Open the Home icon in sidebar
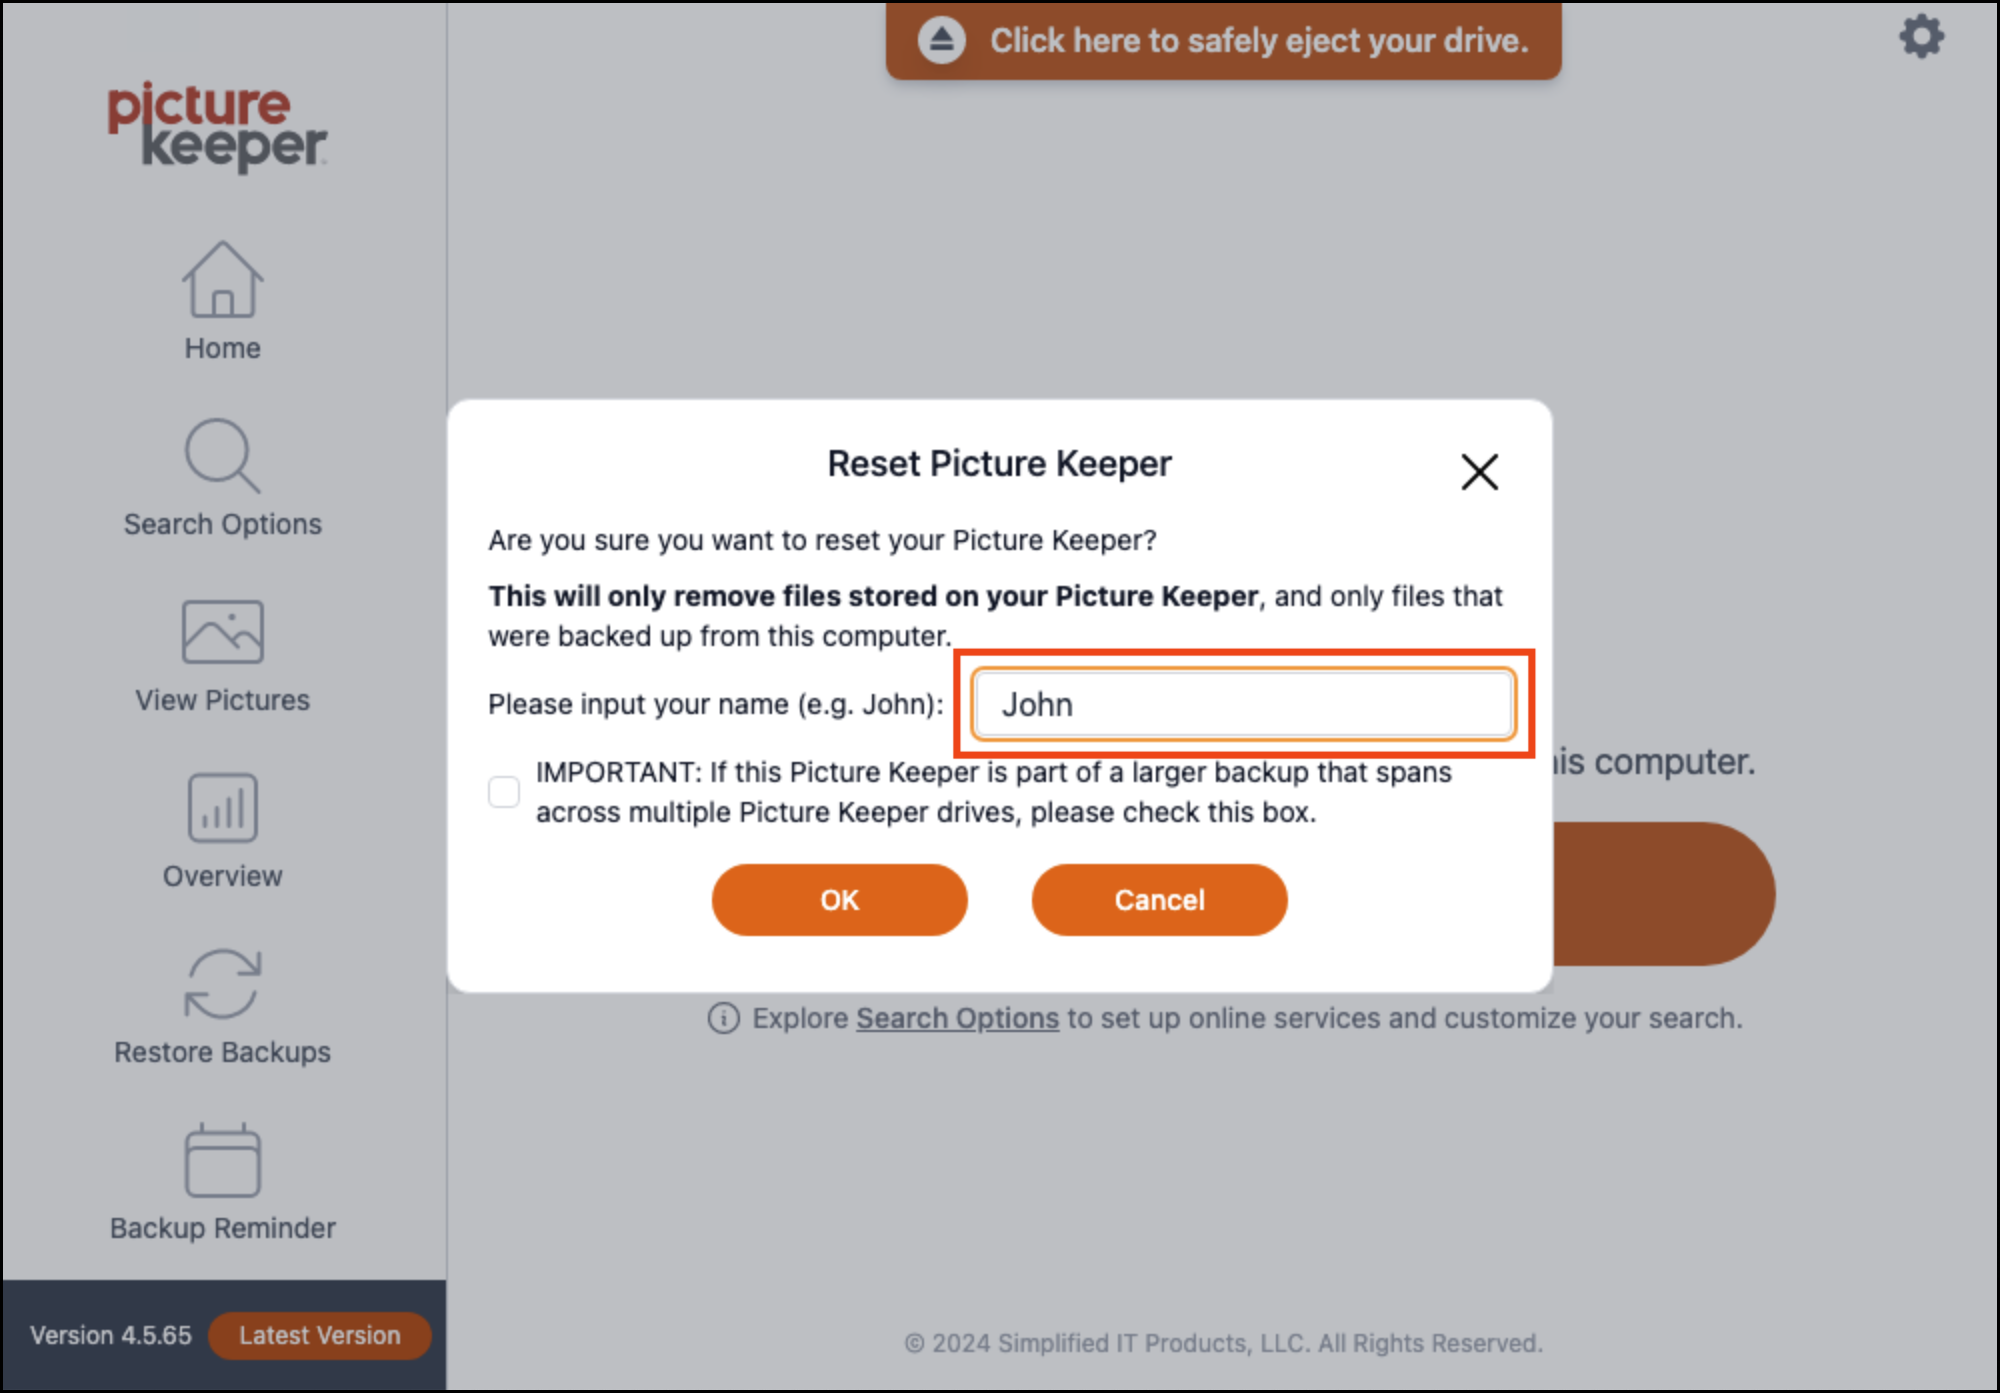 [222, 280]
